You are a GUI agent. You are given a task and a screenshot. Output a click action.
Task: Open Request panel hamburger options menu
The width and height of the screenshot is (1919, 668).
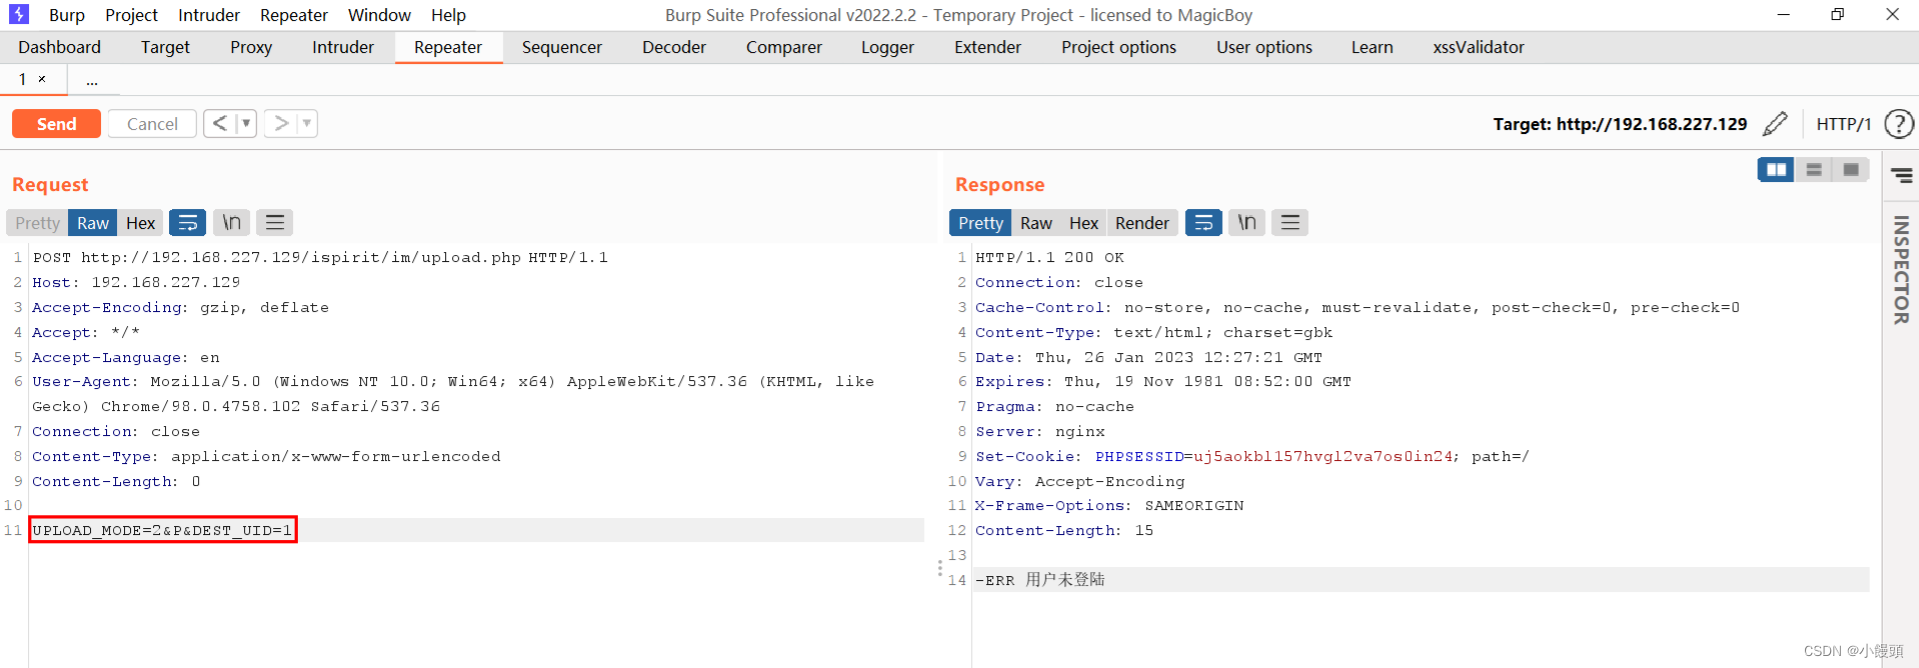(275, 223)
